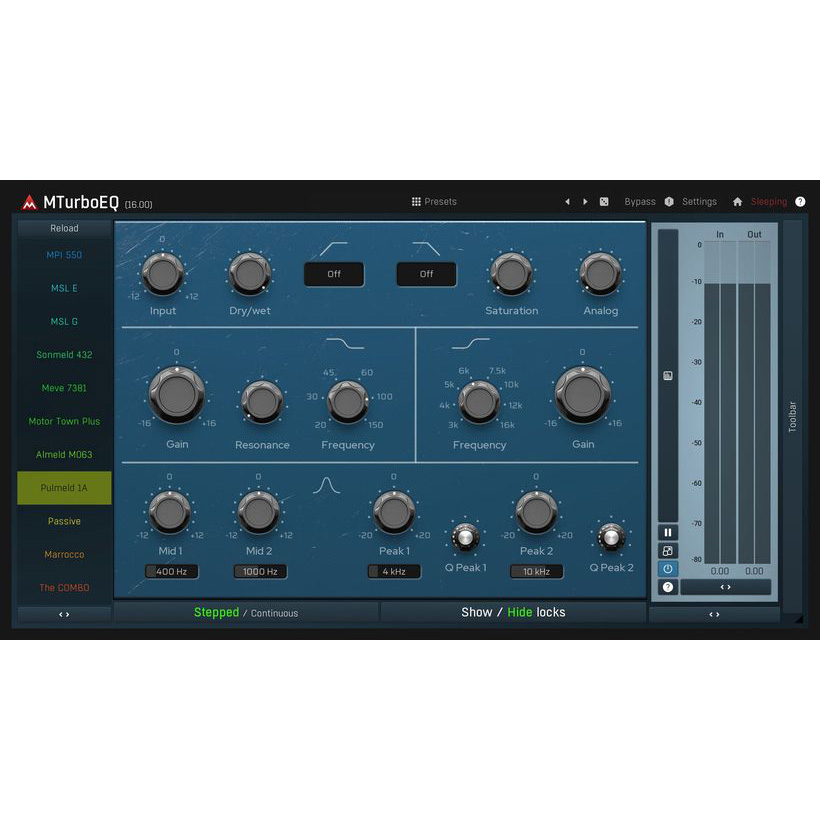Click the Mid 2 knob
This screenshot has width=820, height=820.
tap(258, 512)
